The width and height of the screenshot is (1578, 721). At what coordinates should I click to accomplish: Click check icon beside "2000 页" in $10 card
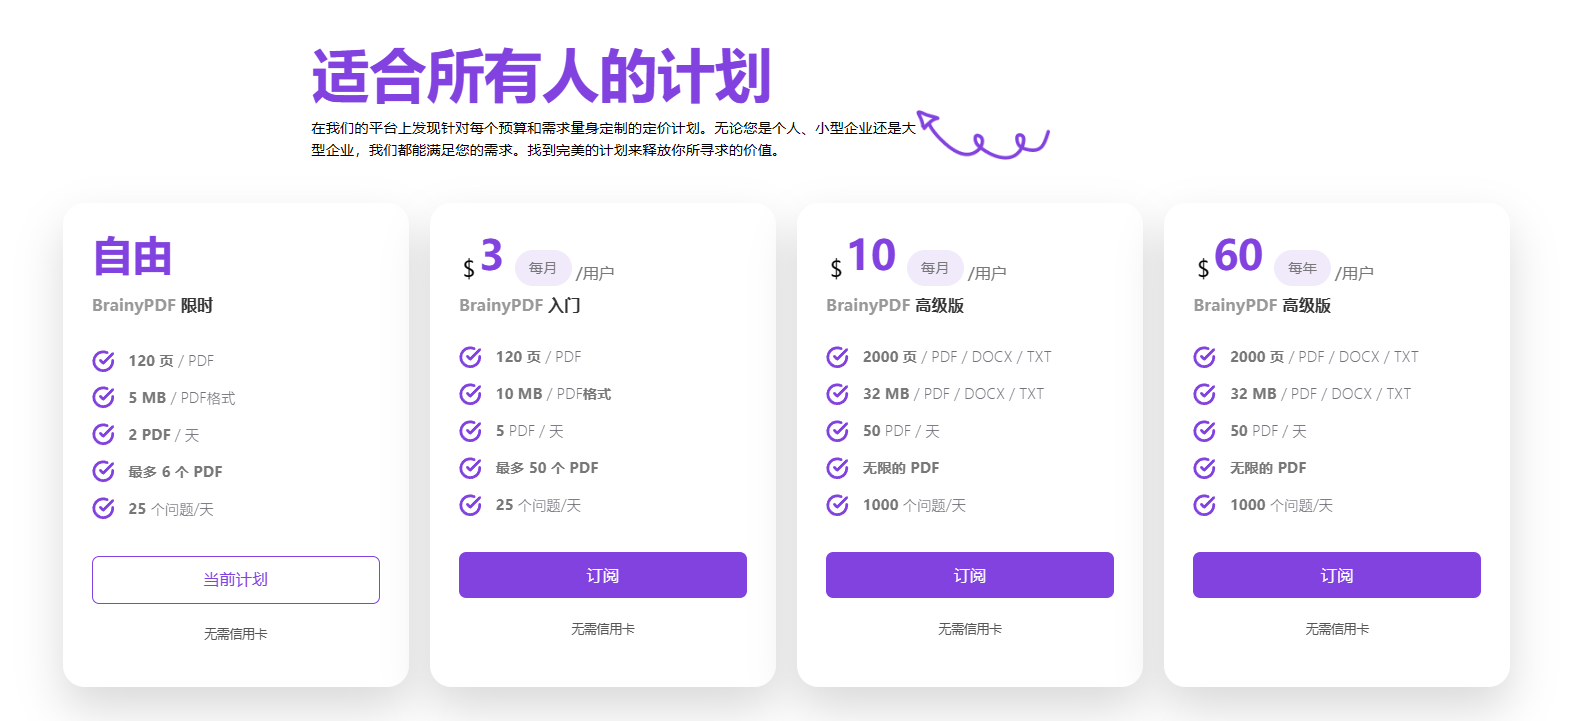[x=838, y=357]
